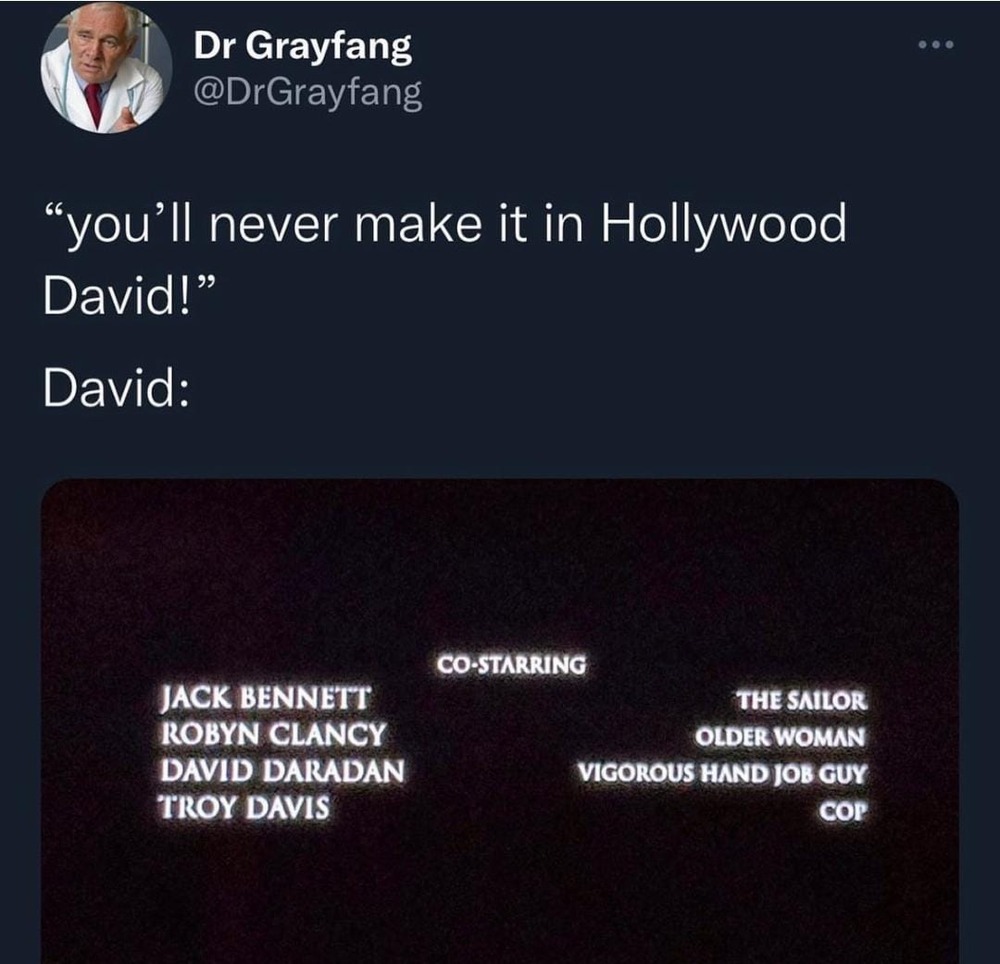Click the ROBYN CLANCY credit name
This screenshot has height=964, width=1000.
[273, 734]
